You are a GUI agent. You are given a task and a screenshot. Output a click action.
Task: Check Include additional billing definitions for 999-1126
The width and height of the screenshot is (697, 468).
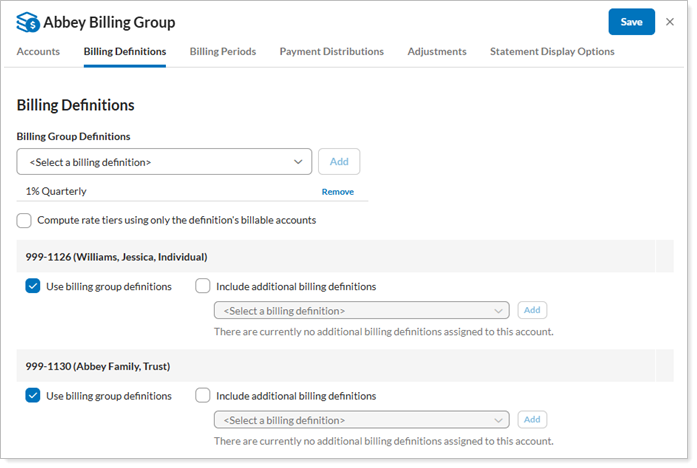203,286
